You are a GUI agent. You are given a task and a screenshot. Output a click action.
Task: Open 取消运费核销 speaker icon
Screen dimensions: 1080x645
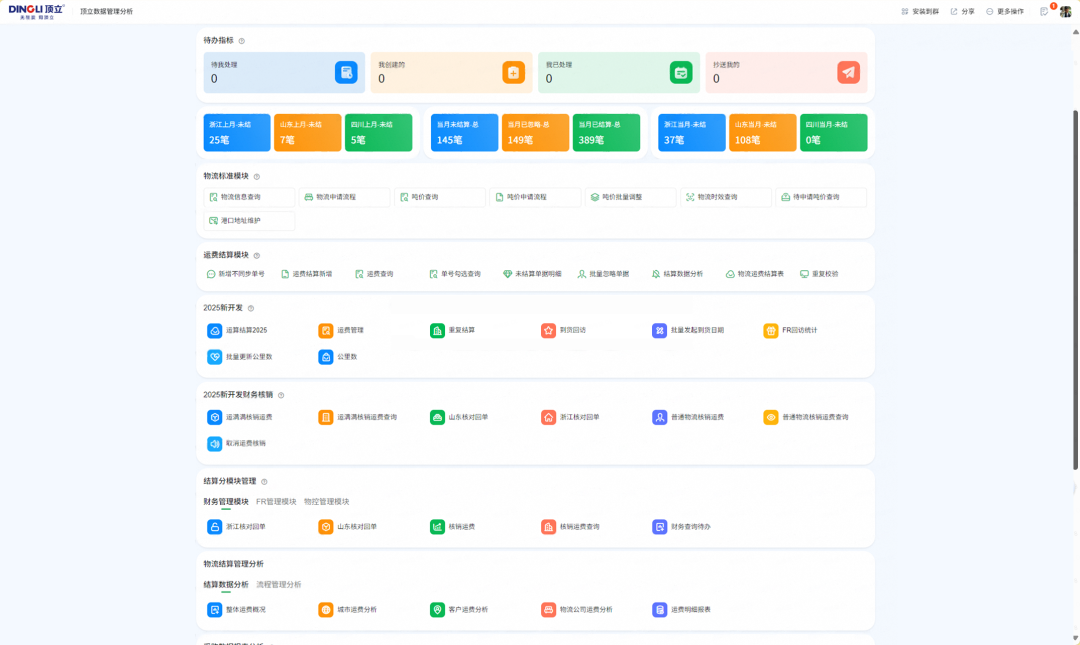[214, 443]
